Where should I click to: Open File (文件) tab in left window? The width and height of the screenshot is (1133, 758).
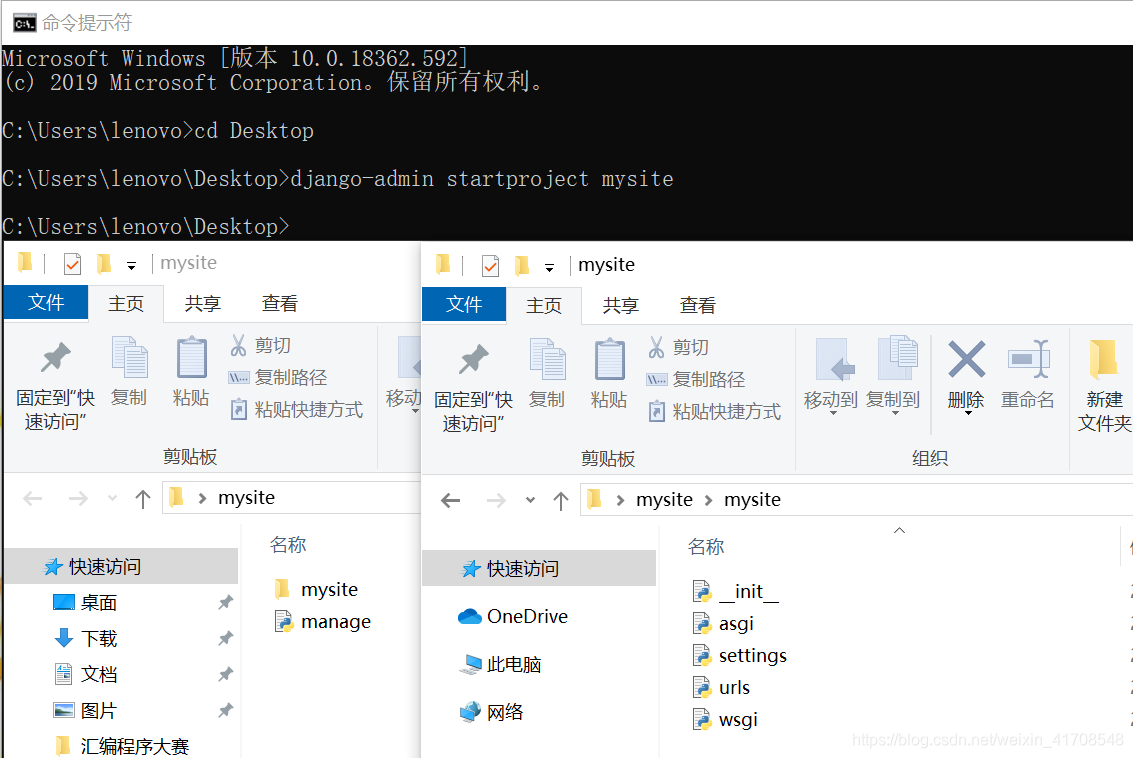(46, 302)
